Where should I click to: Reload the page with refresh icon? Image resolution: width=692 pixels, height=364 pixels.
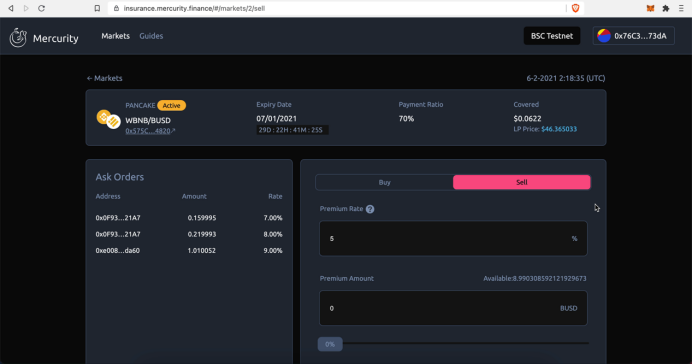click(x=41, y=8)
